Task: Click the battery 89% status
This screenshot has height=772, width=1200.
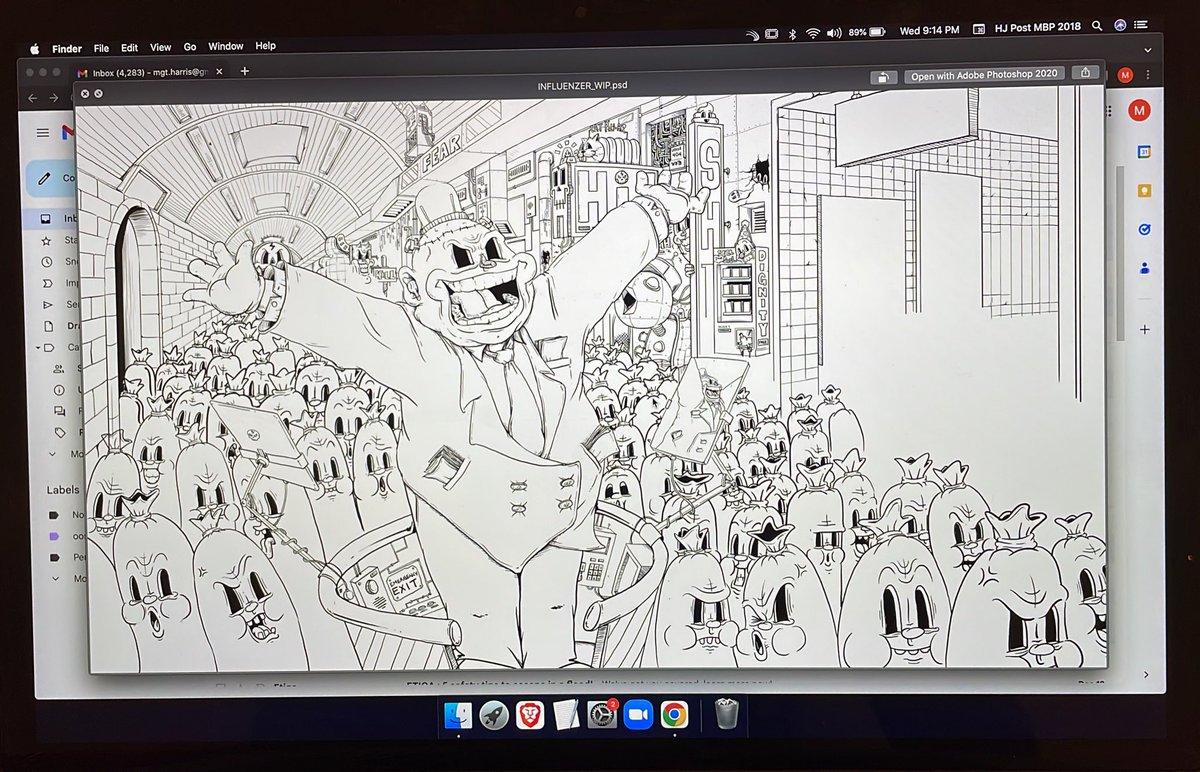Action: (867, 32)
